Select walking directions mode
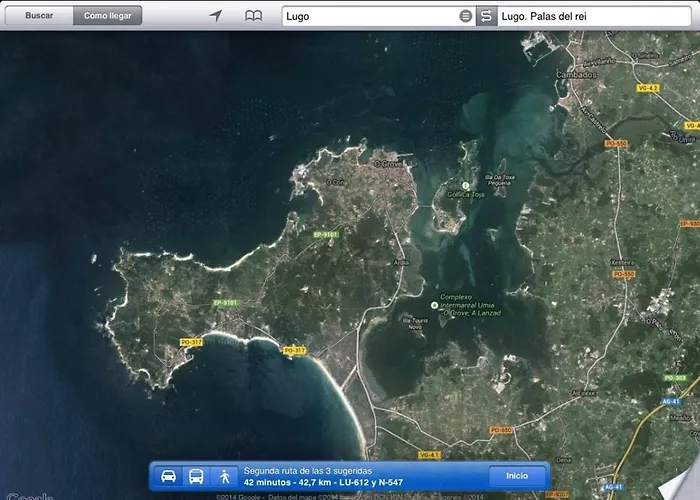Viewport: 700px width, 500px height. click(225, 475)
